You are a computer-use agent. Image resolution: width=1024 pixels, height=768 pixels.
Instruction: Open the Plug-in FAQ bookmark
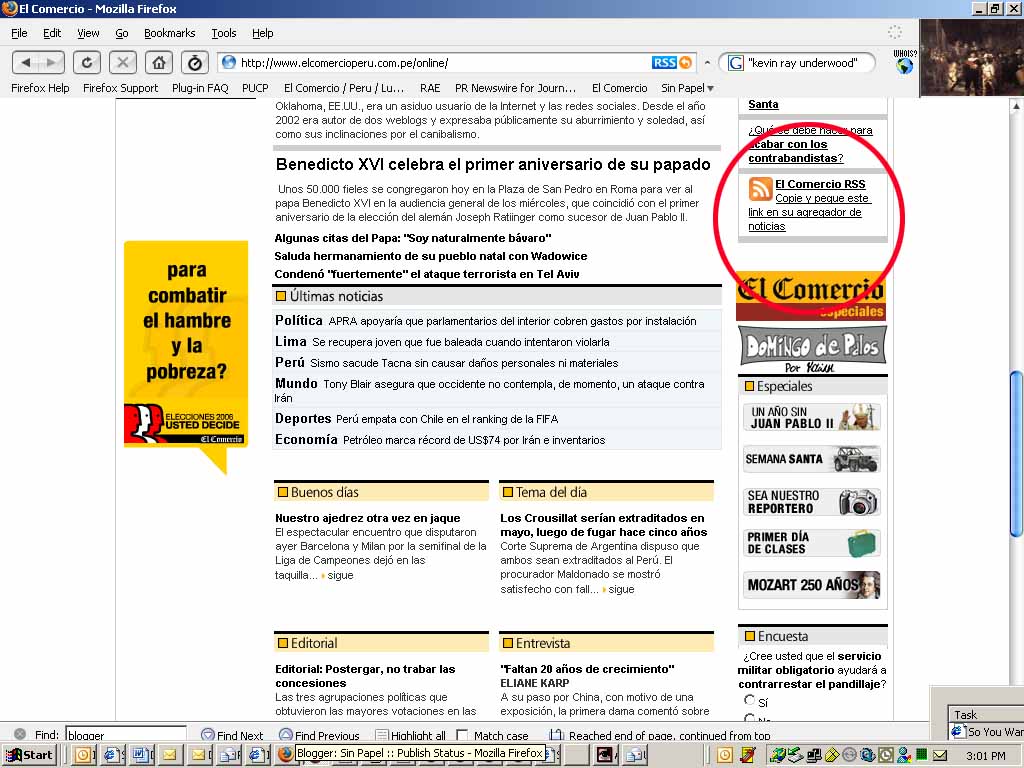[x=200, y=88]
